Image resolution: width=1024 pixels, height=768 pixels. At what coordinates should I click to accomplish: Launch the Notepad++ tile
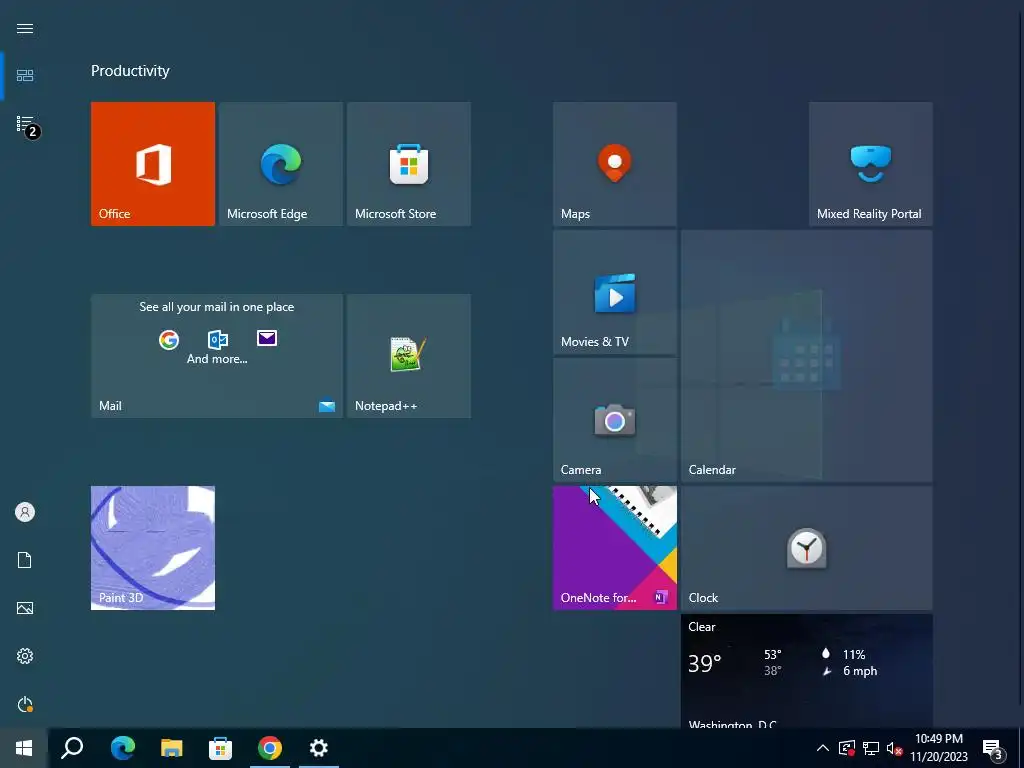(x=409, y=356)
